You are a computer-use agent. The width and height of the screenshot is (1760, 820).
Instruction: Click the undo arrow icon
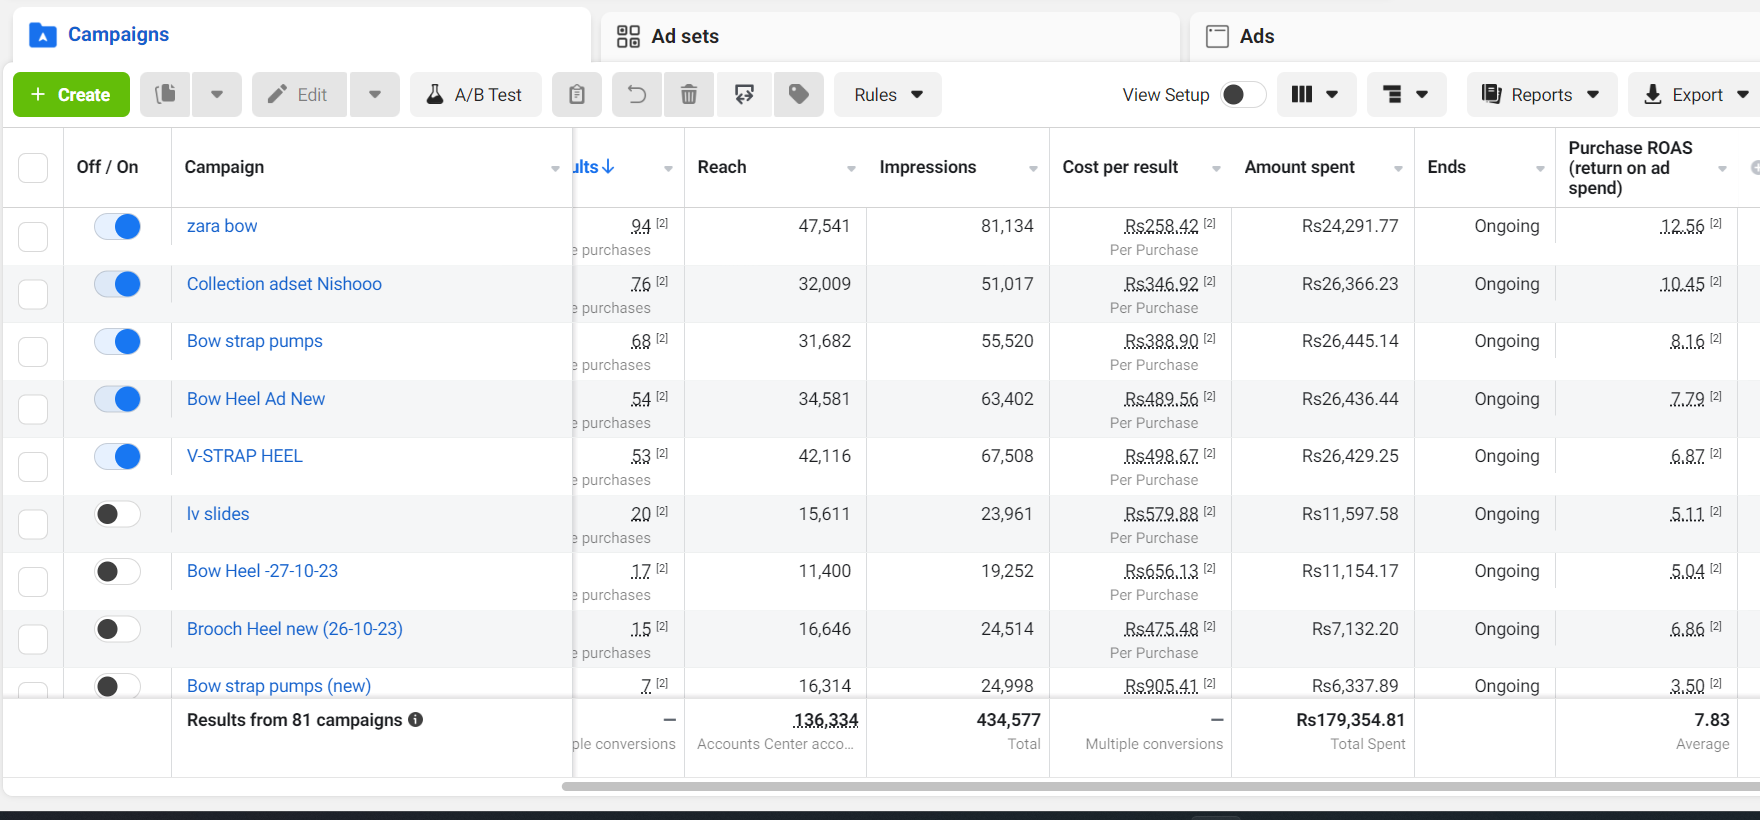pyautogui.click(x=637, y=94)
